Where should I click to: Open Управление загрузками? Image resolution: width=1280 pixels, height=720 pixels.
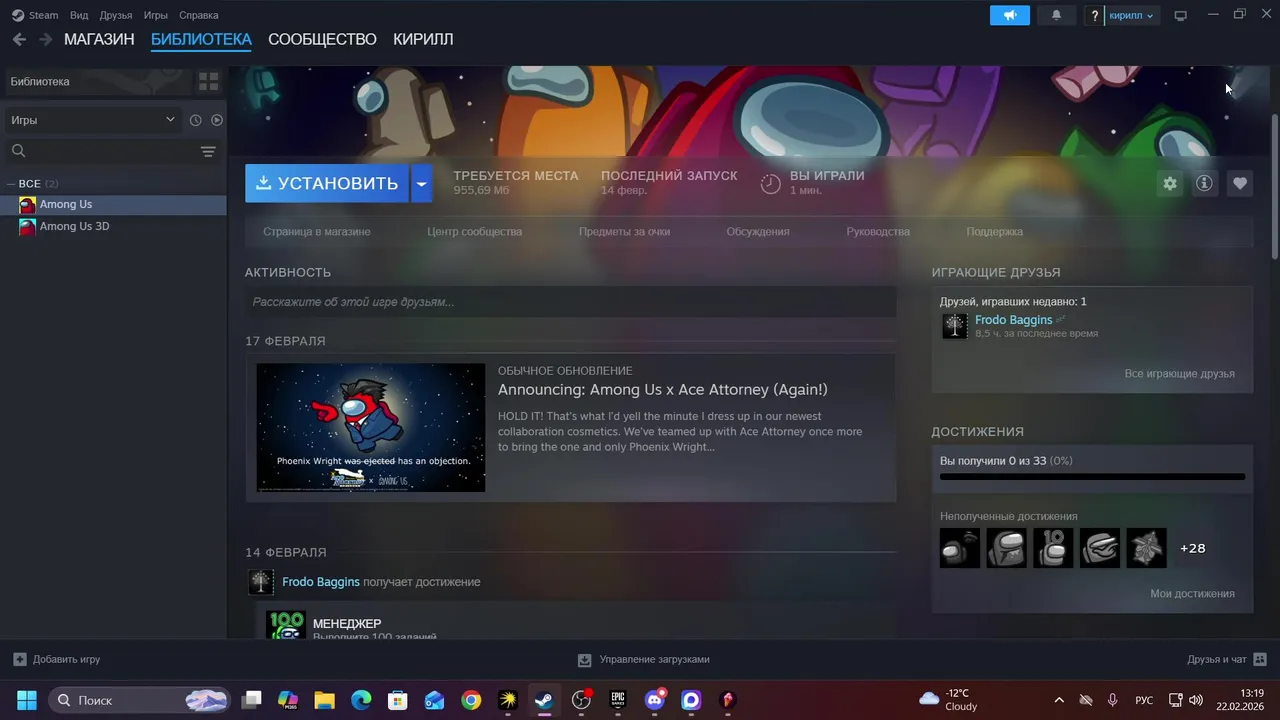645,659
